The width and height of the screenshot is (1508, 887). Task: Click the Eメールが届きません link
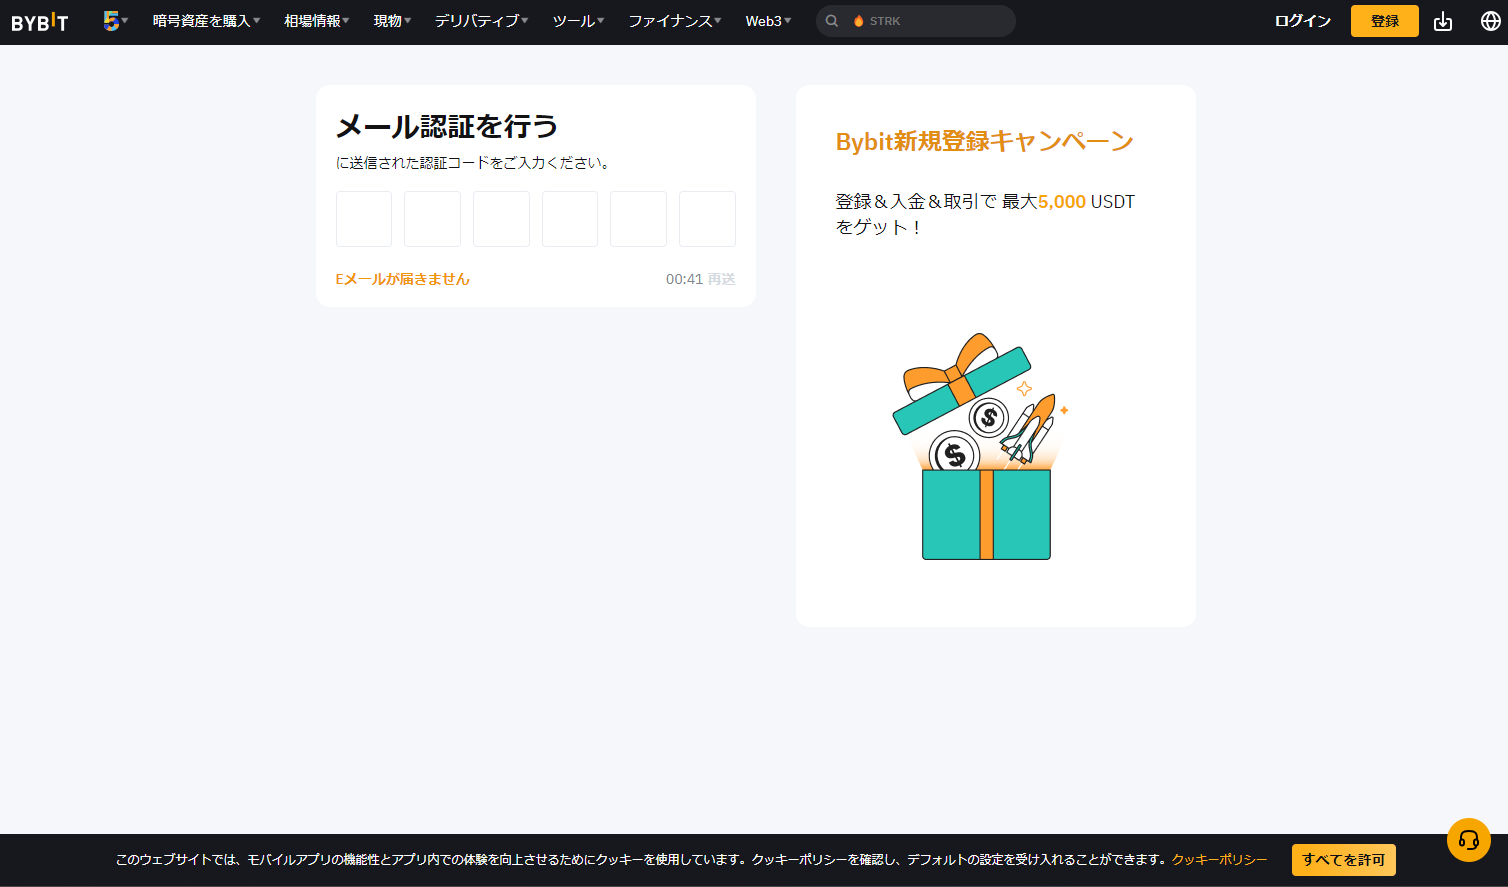tap(402, 279)
